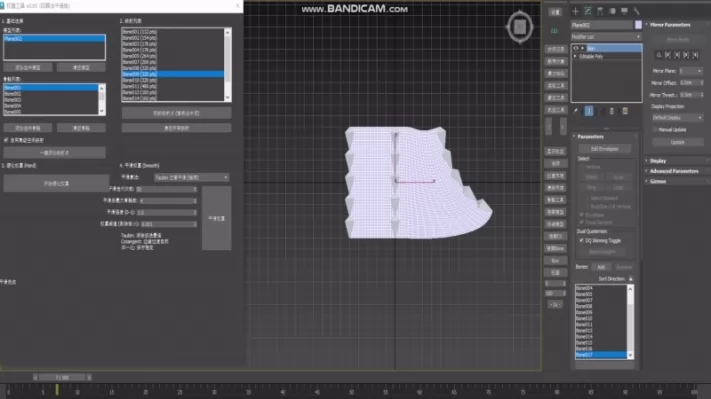Open the Utilities wrench icon
Image resolution: width=711 pixels, height=399 pixels.
[x=637, y=11]
